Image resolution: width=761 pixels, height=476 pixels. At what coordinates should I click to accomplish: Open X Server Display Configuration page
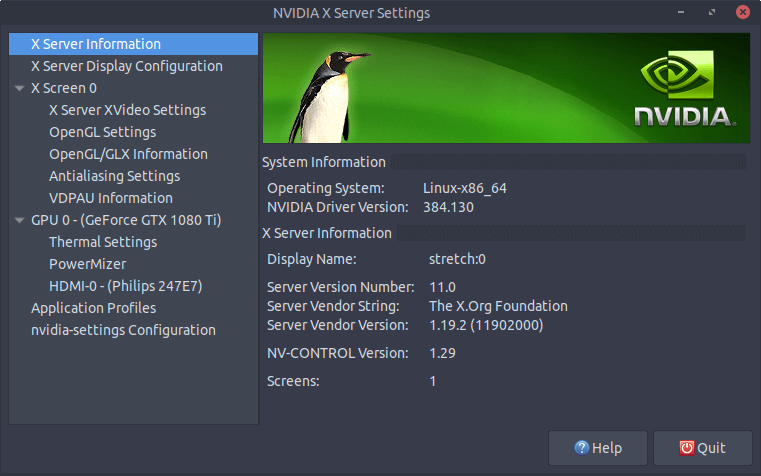pos(126,66)
